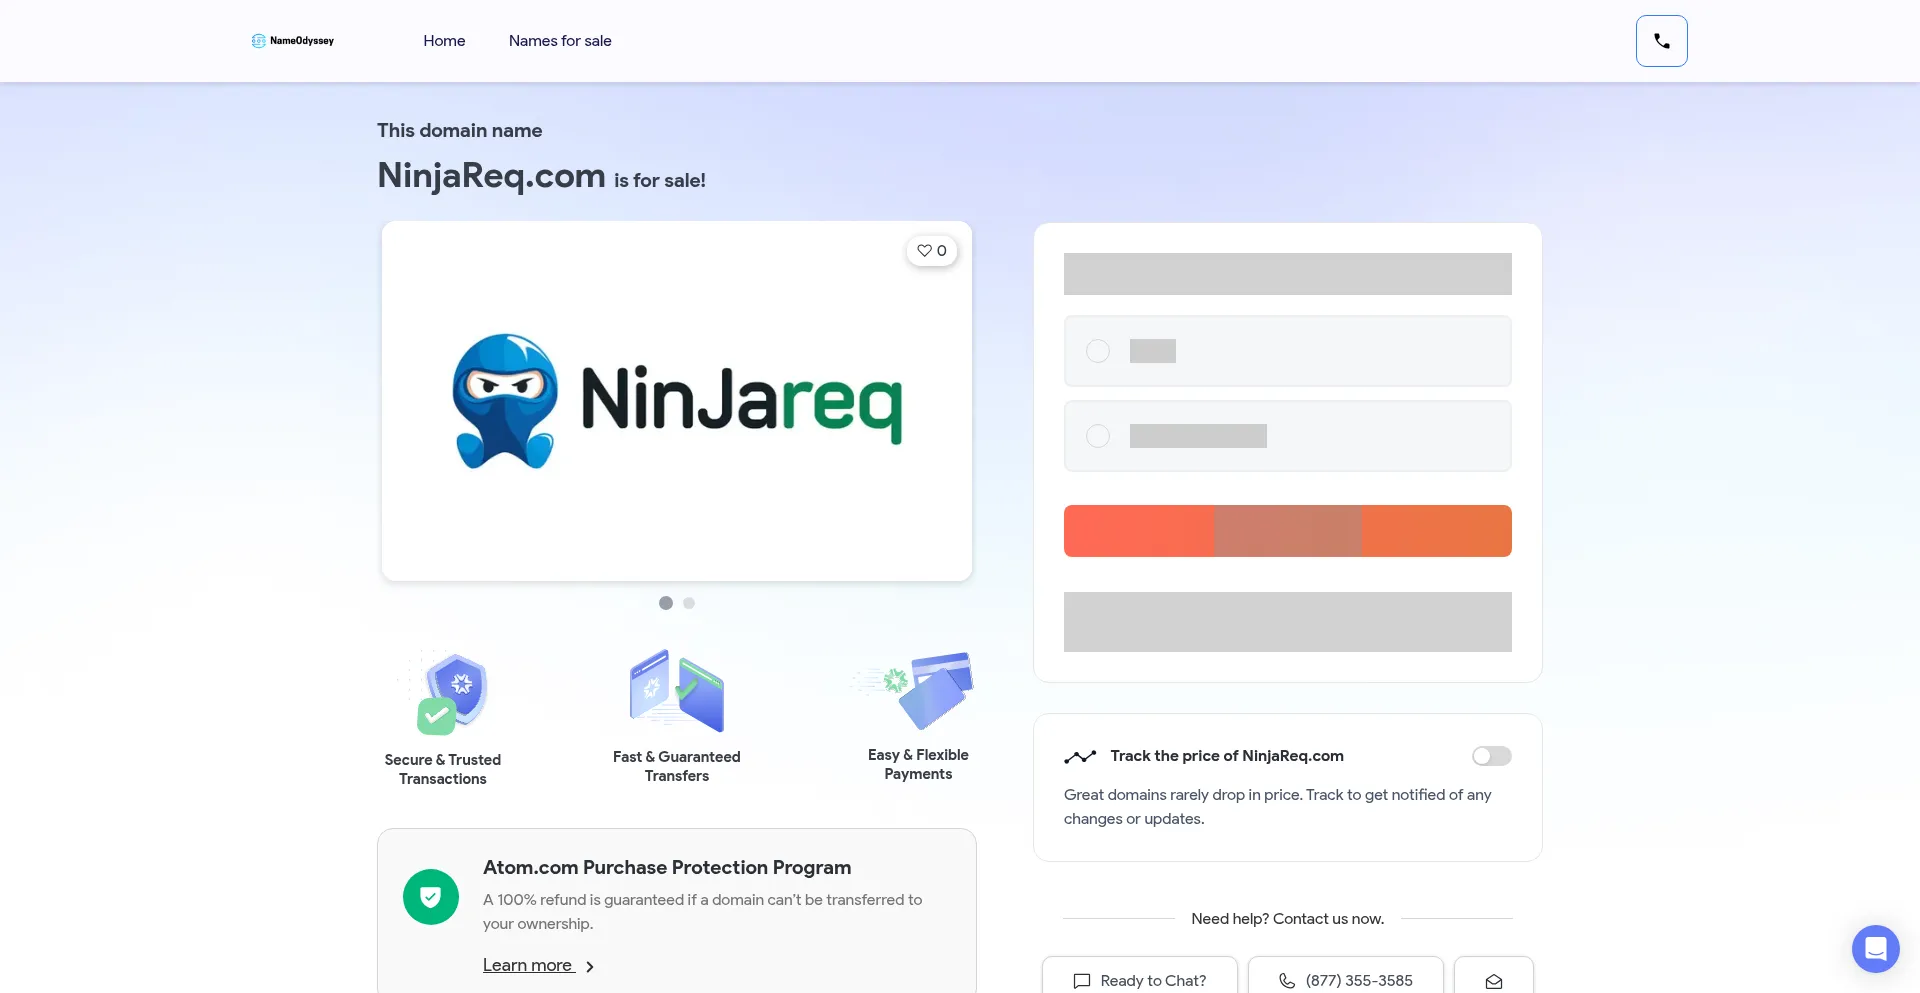The height and width of the screenshot is (993, 1920).
Task: Call the (877) 355-3585 phone button
Action: (1346, 980)
